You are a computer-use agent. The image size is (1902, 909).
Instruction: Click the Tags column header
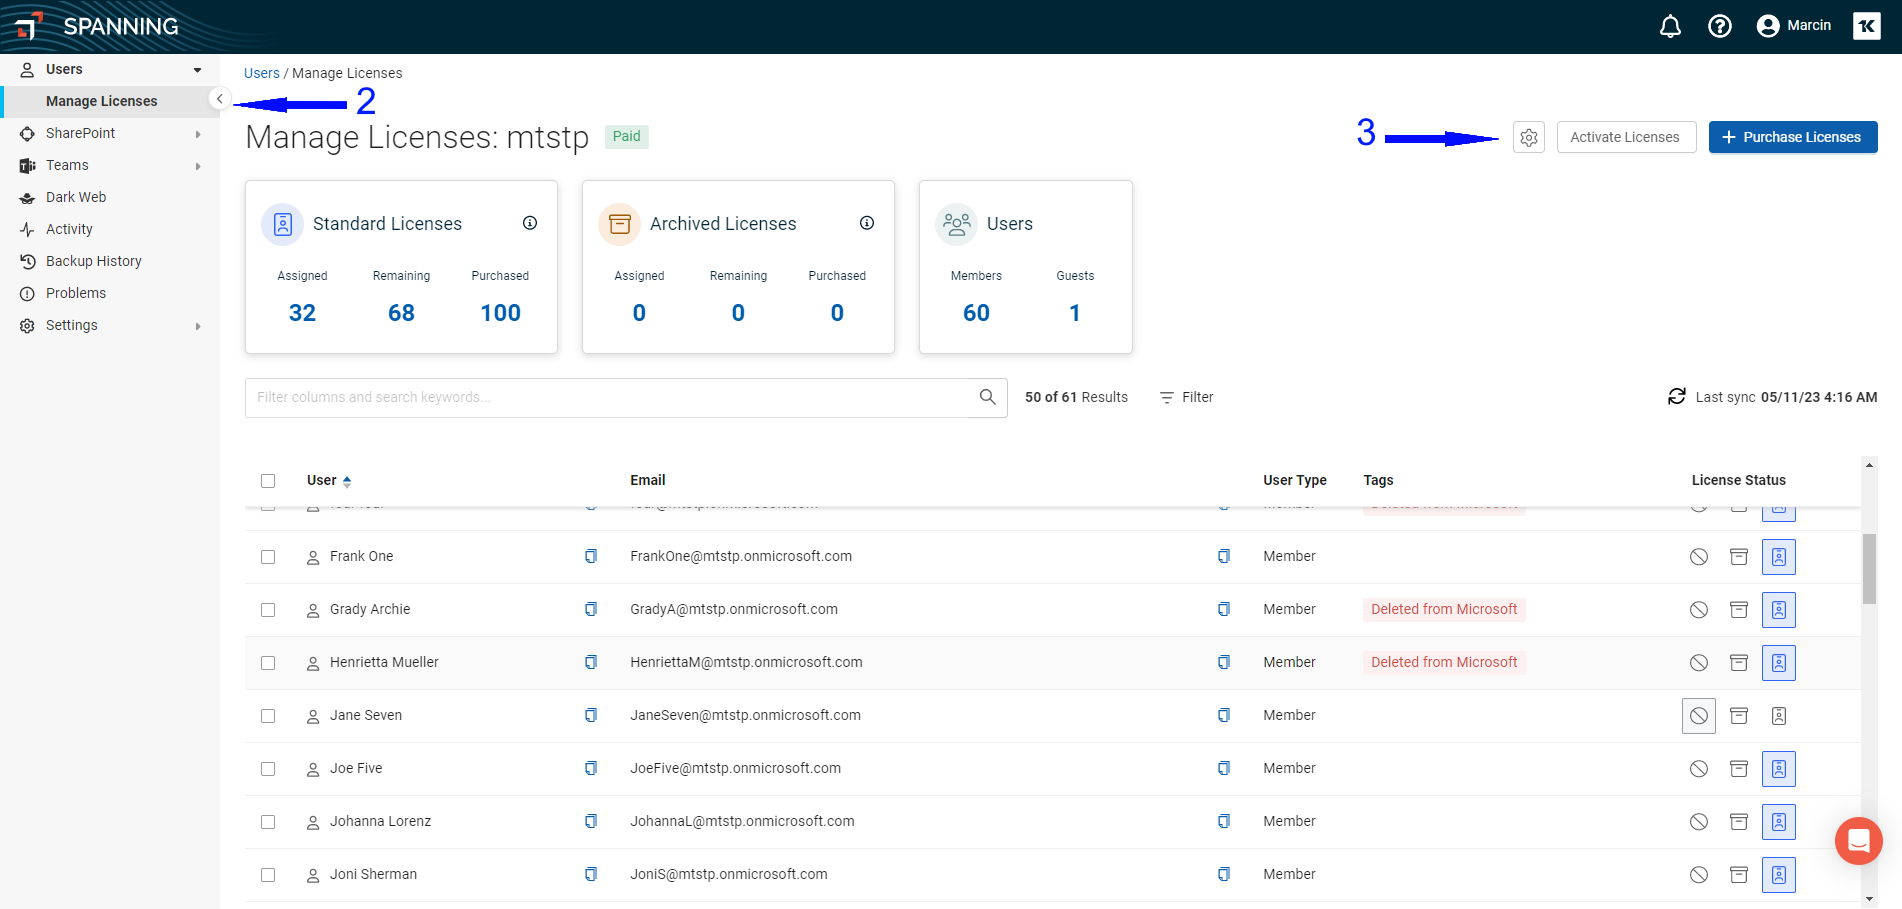point(1378,480)
